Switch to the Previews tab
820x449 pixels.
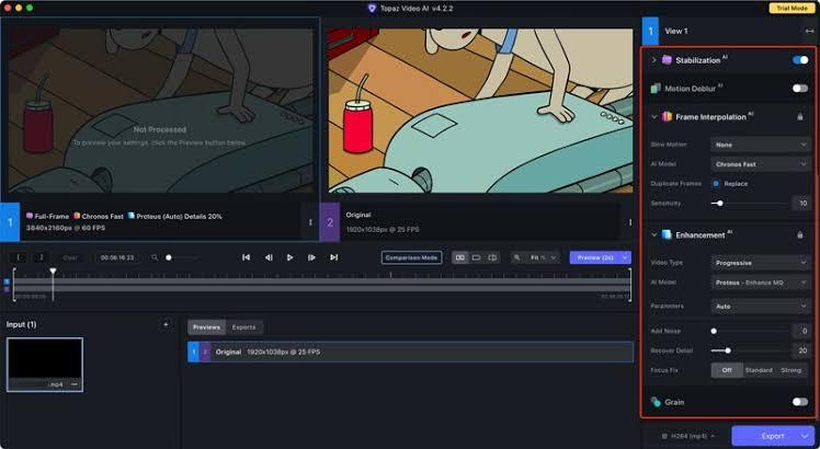[207, 327]
